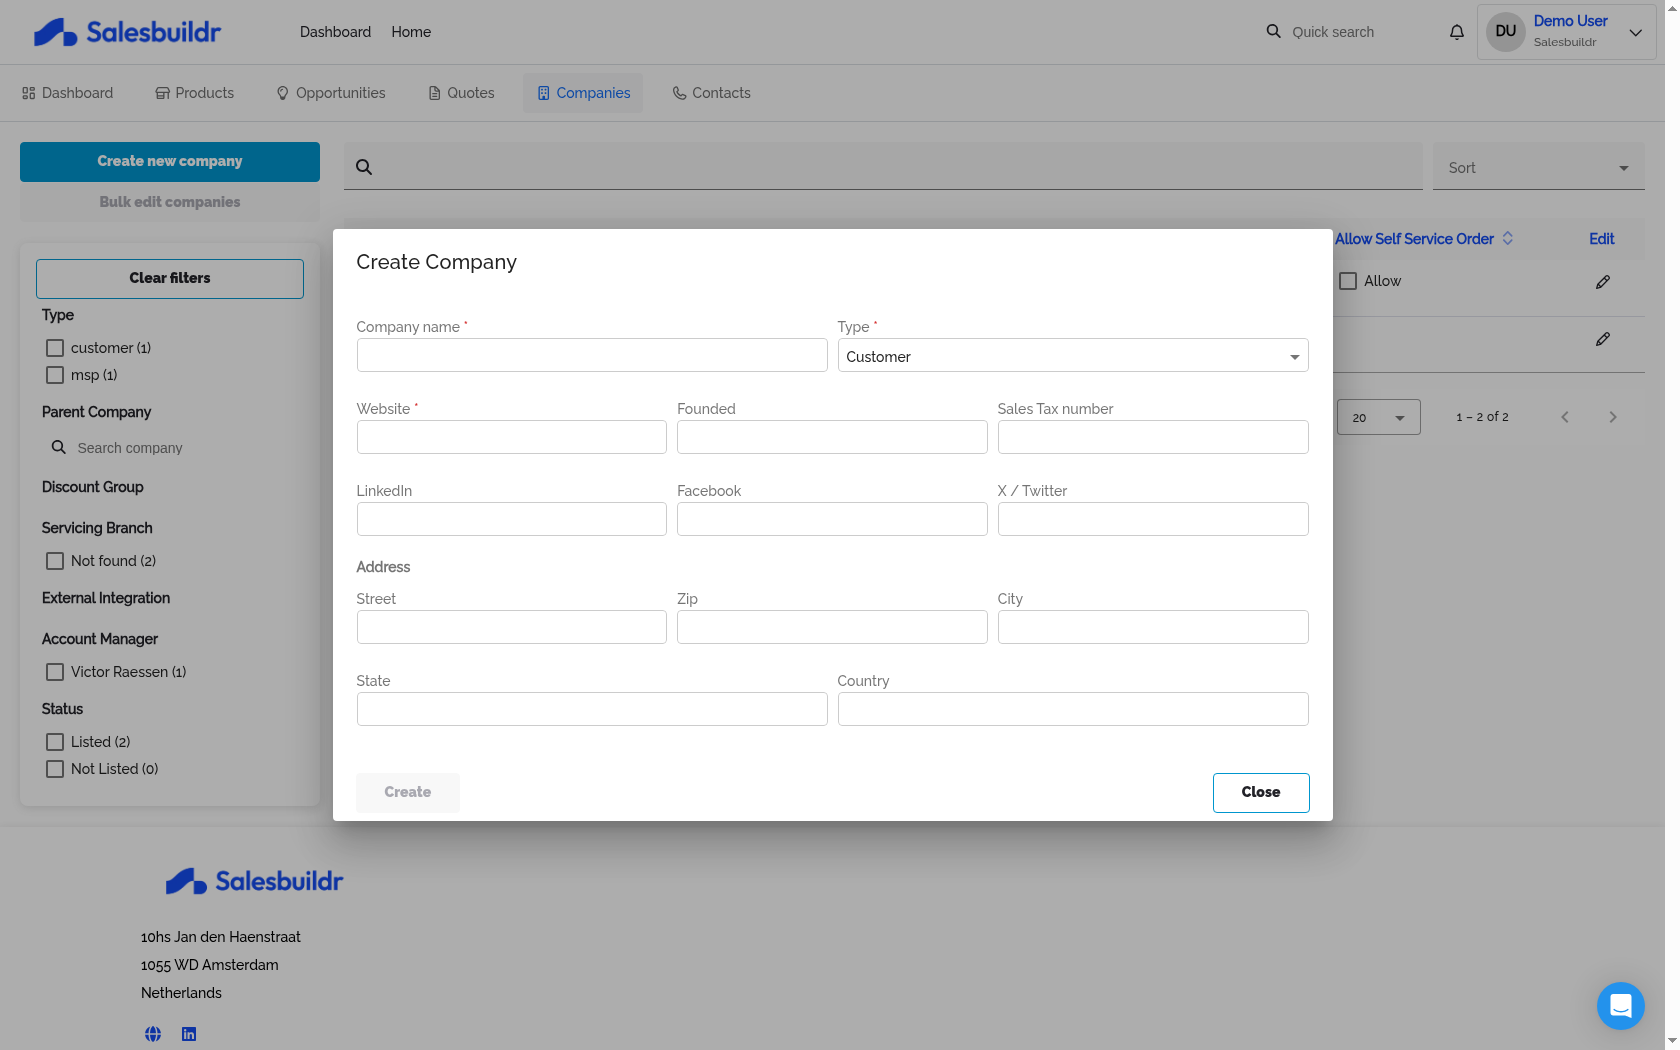
Task: Click the Clear filters button
Action: pos(170,279)
